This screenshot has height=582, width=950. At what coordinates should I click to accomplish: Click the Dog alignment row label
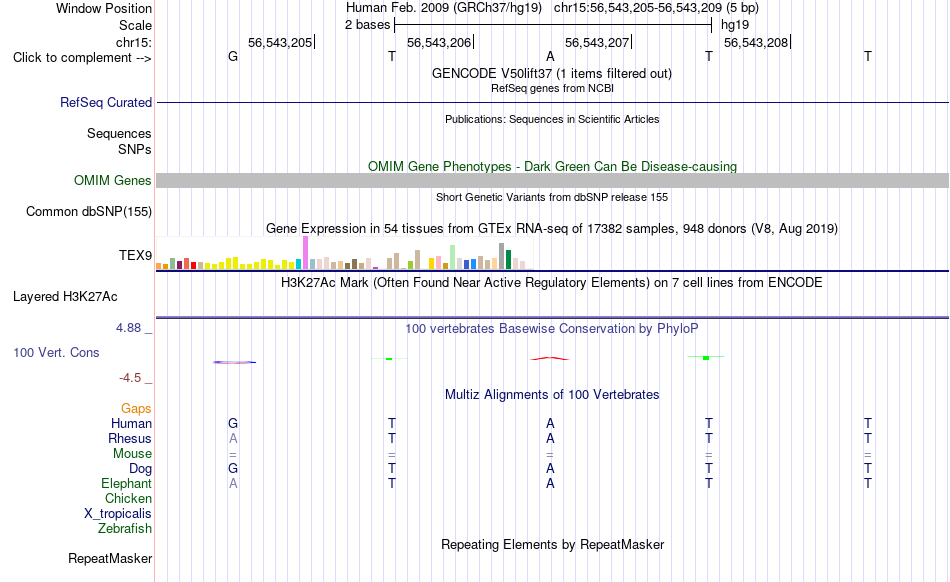[140, 469]
